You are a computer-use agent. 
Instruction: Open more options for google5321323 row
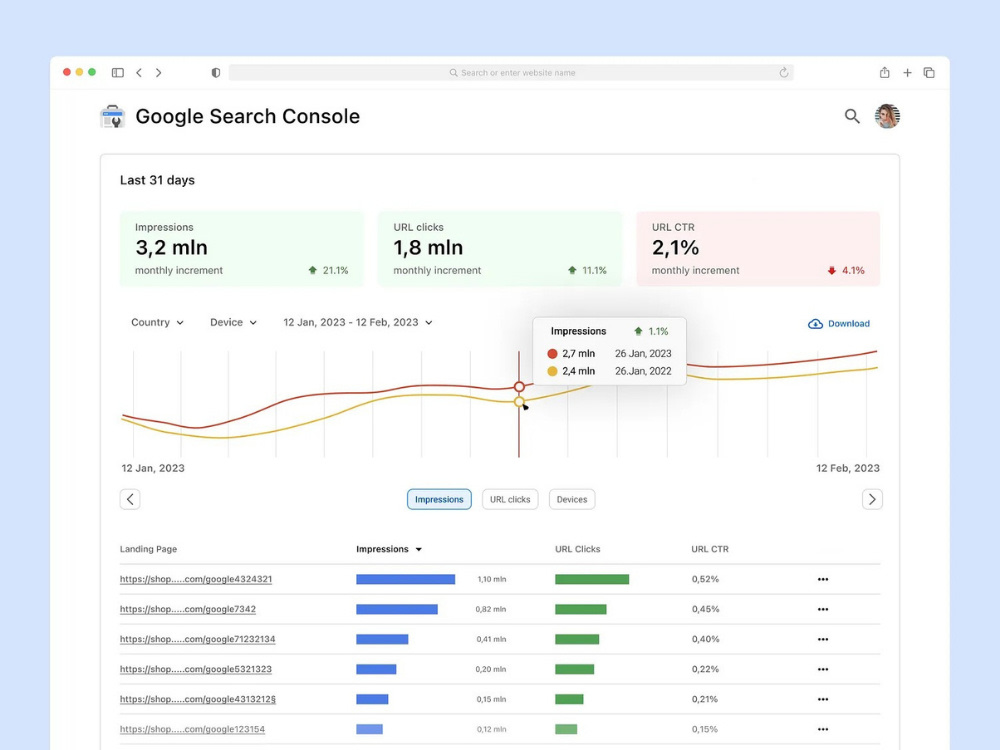click(x=823, y=669)
